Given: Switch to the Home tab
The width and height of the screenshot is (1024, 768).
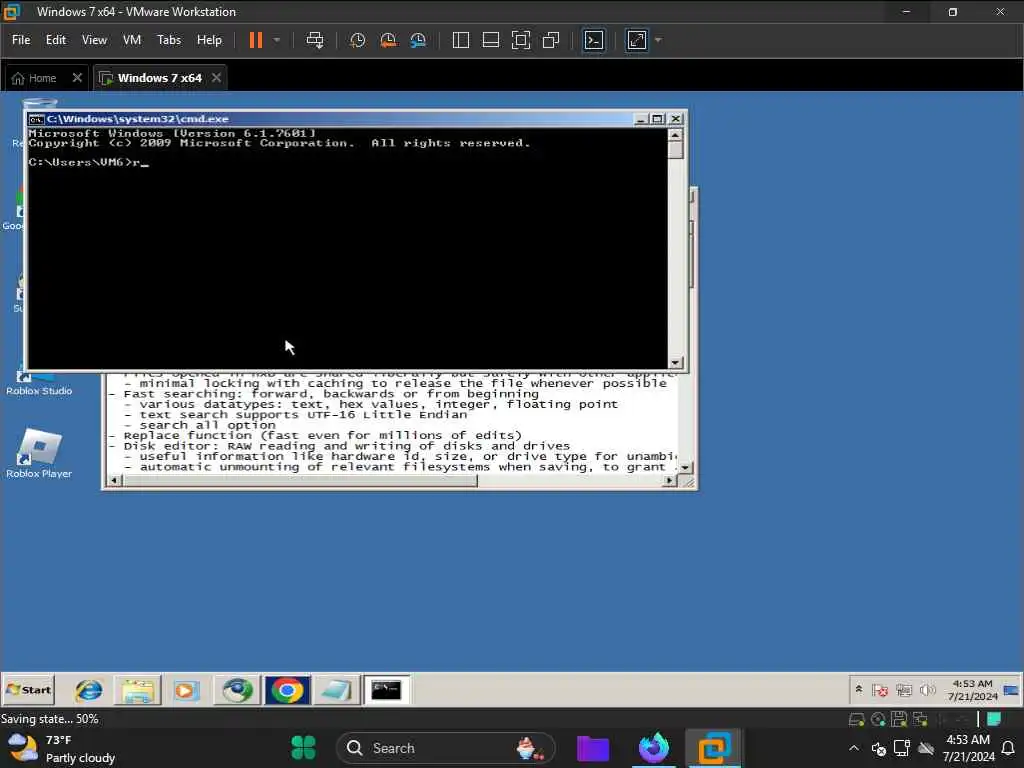Looking at the screenshot, I should point(34,78).
